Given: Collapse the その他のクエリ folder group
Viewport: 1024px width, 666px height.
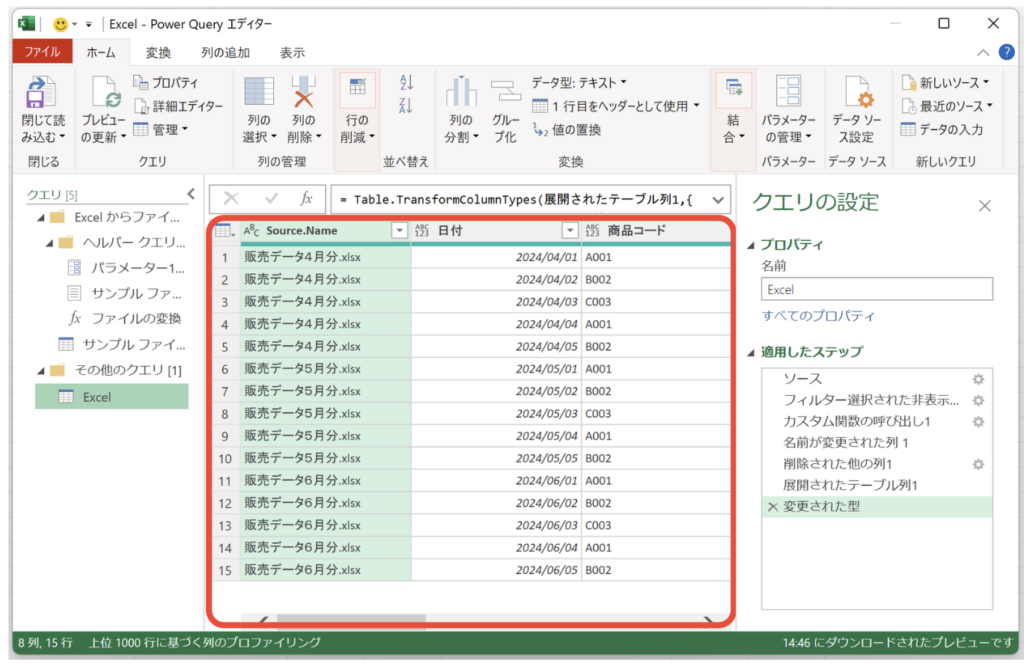Looking at the screenshot, I should click(40, 371).
